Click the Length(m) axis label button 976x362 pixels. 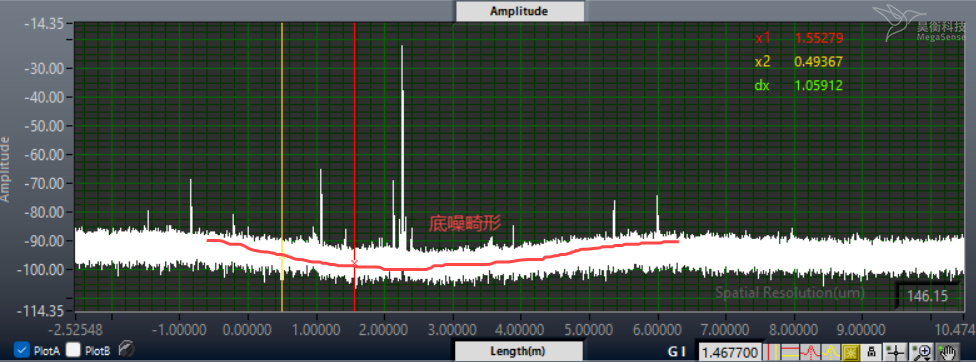click(518, 351)
